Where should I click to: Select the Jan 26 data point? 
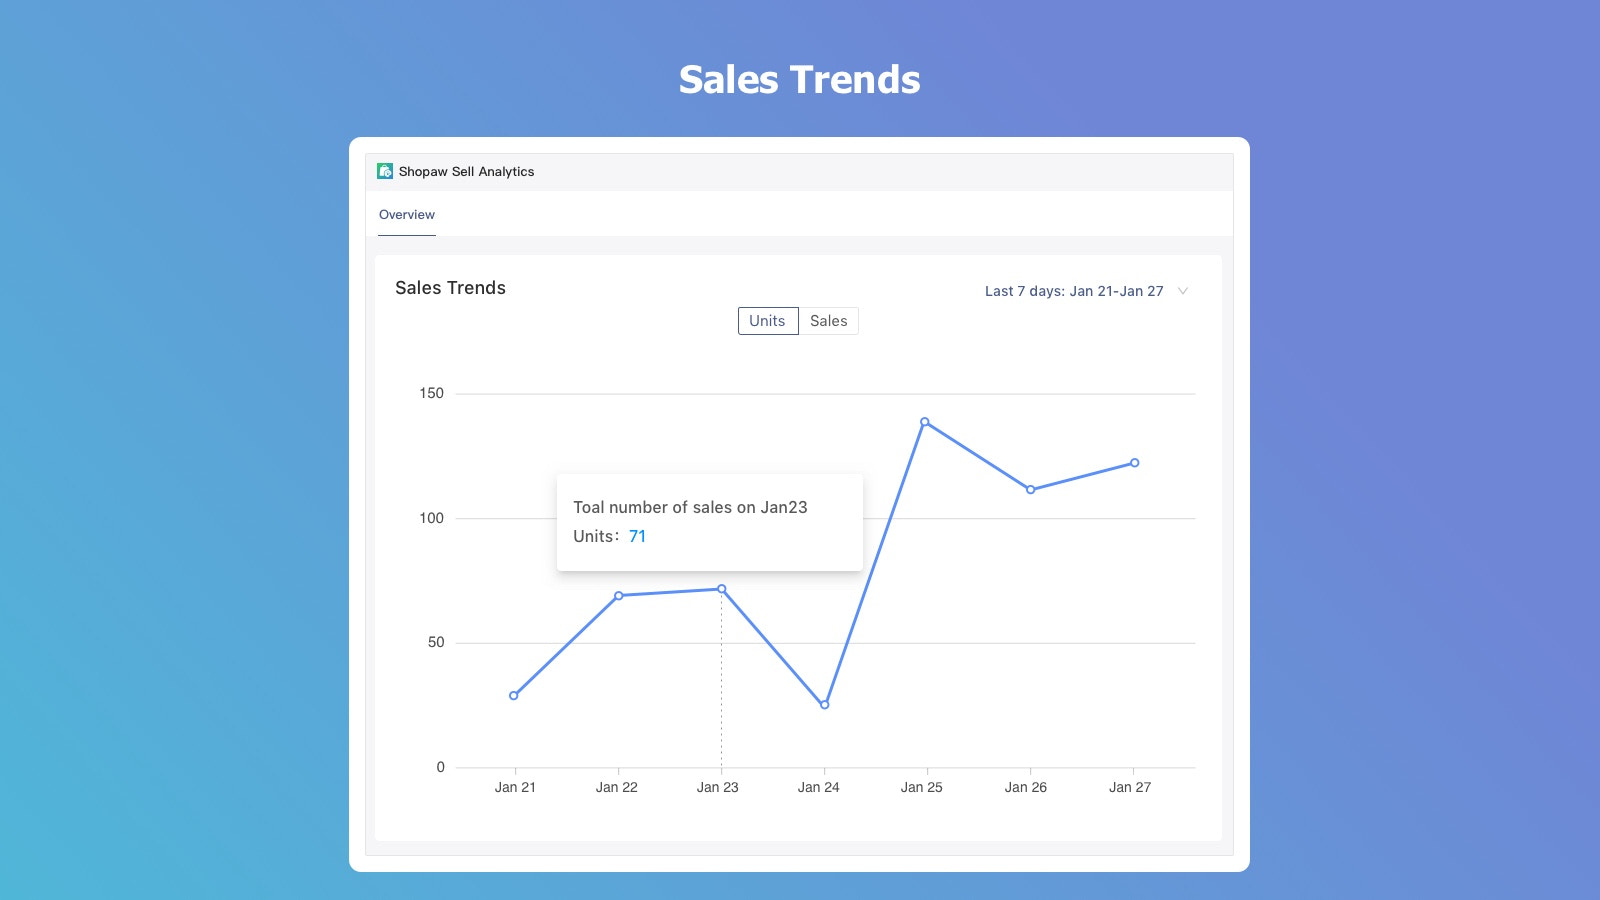pos(1031,489)
